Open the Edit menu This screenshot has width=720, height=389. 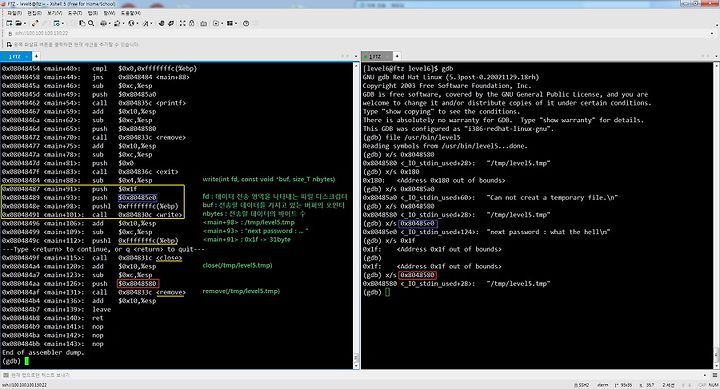[34, 13]
